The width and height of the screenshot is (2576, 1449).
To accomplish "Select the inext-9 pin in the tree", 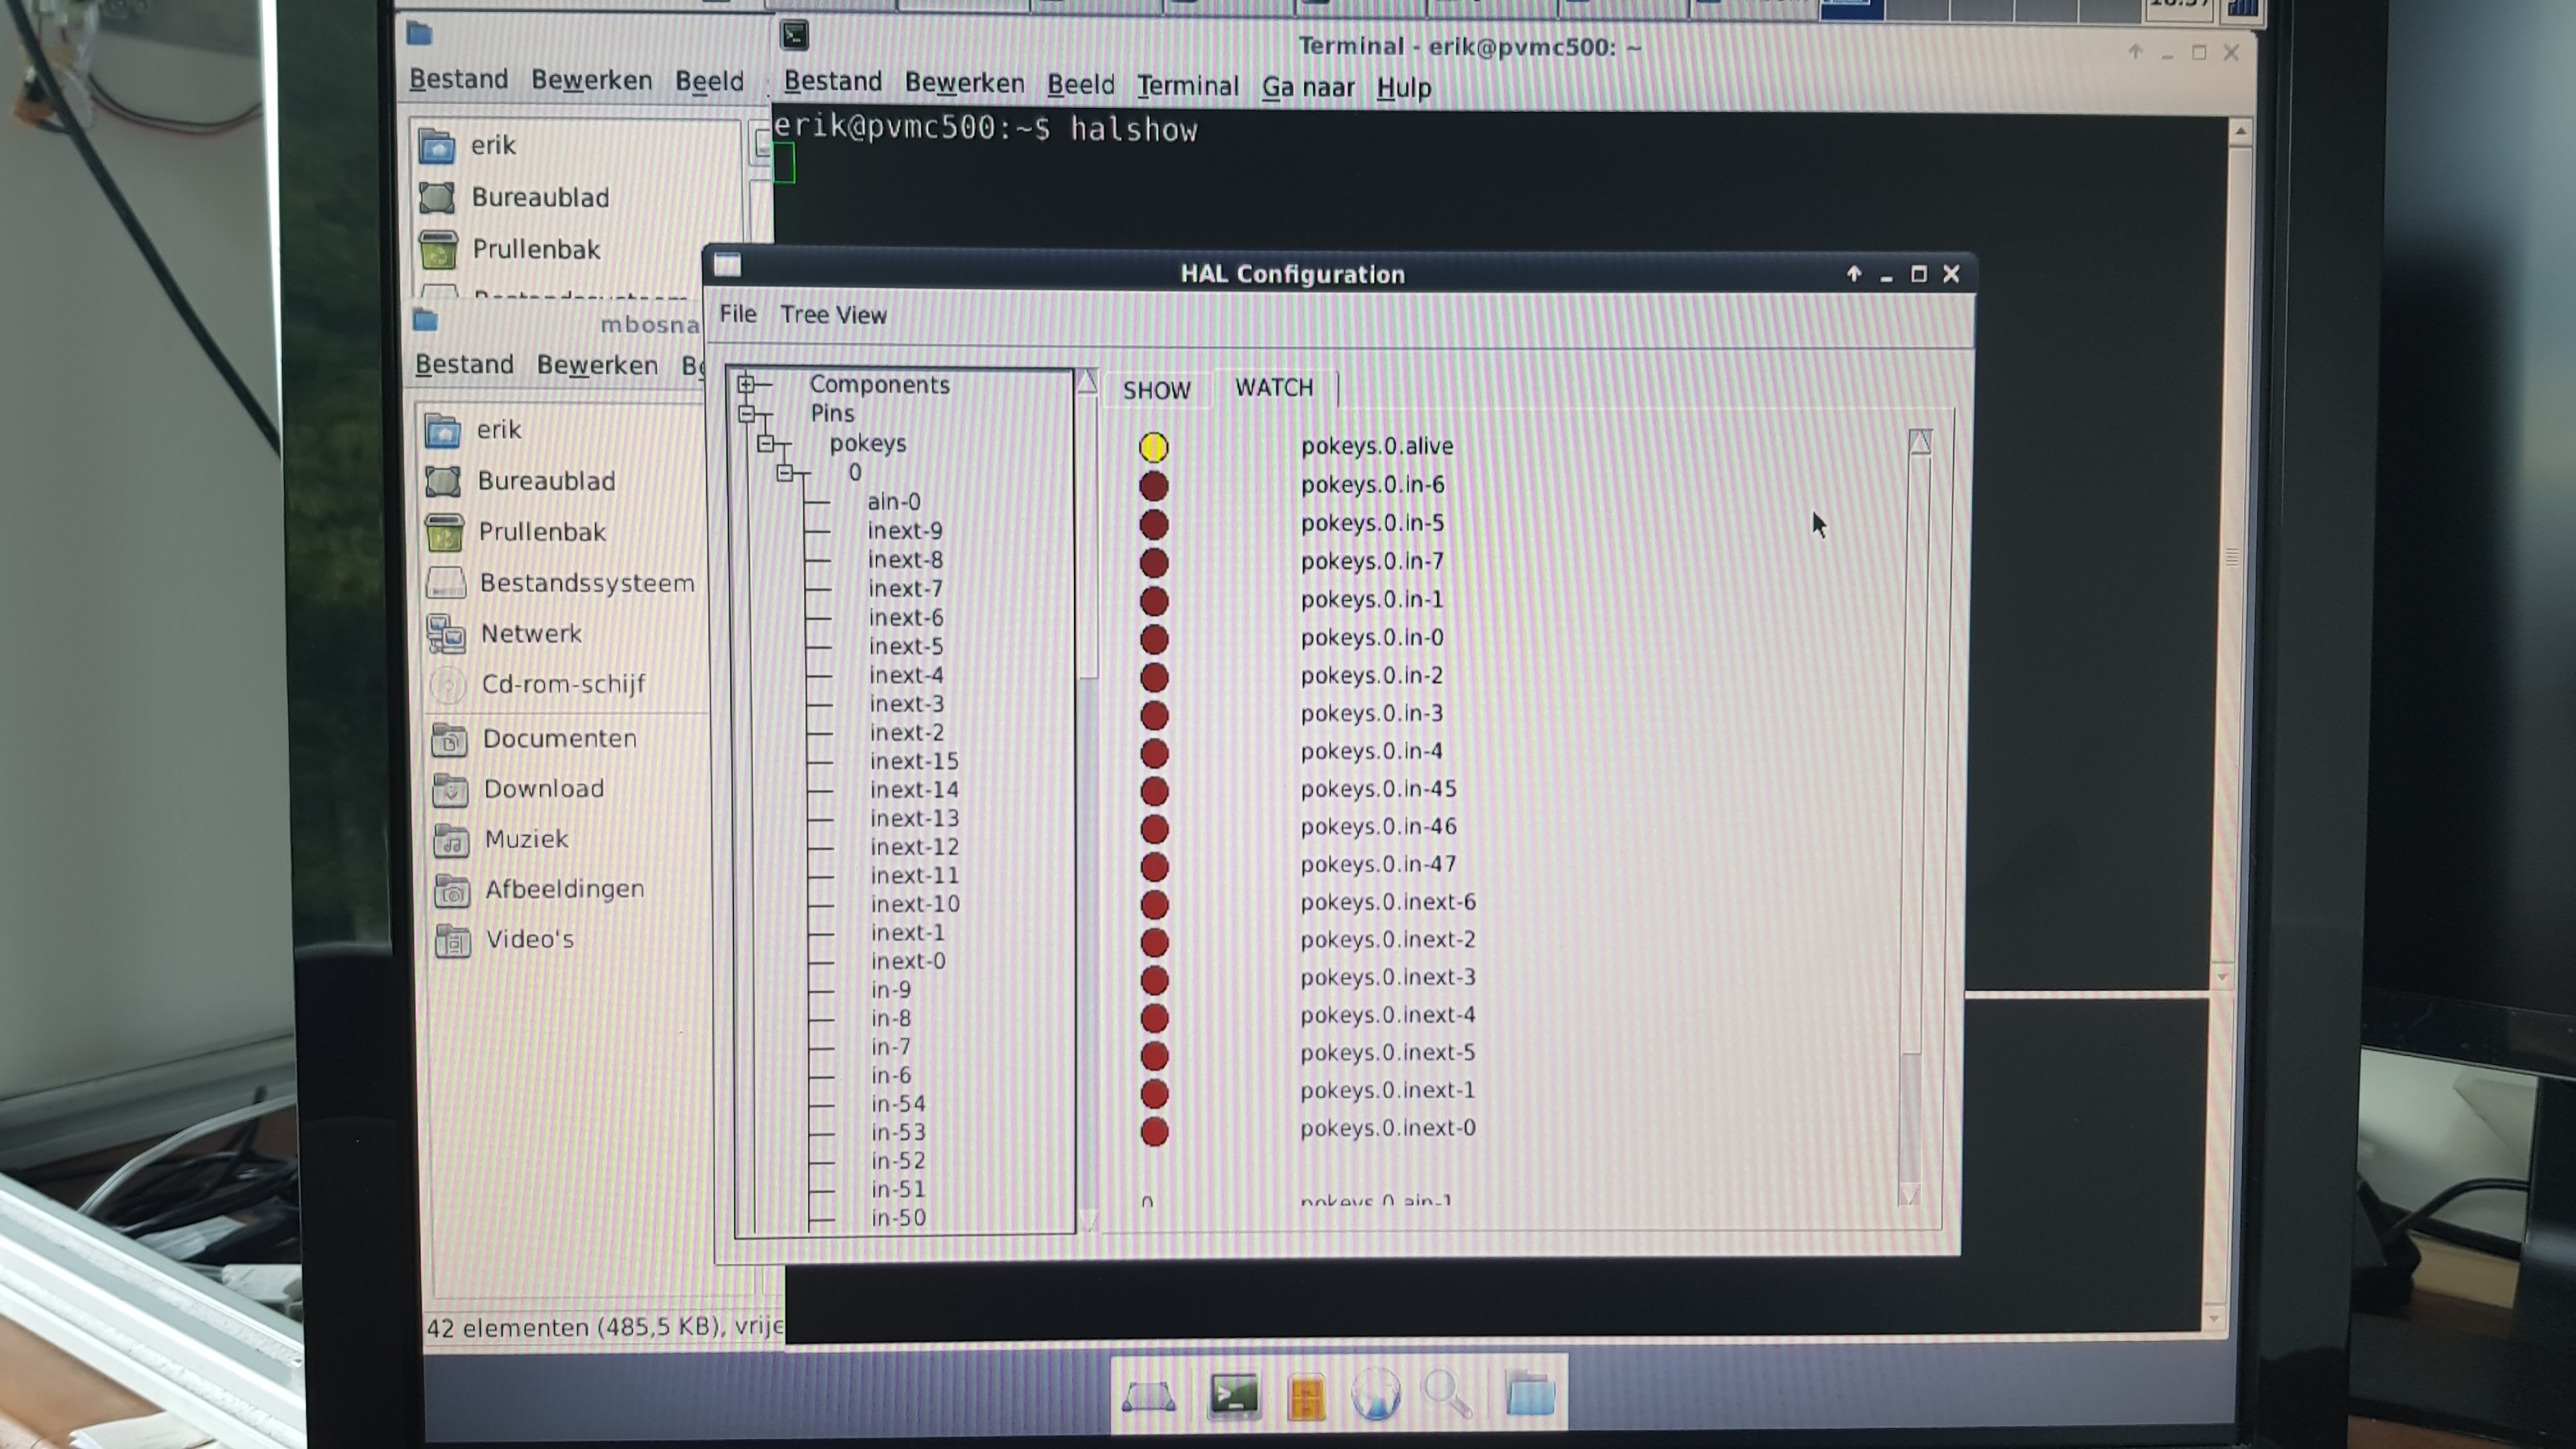I will (904, 531).
